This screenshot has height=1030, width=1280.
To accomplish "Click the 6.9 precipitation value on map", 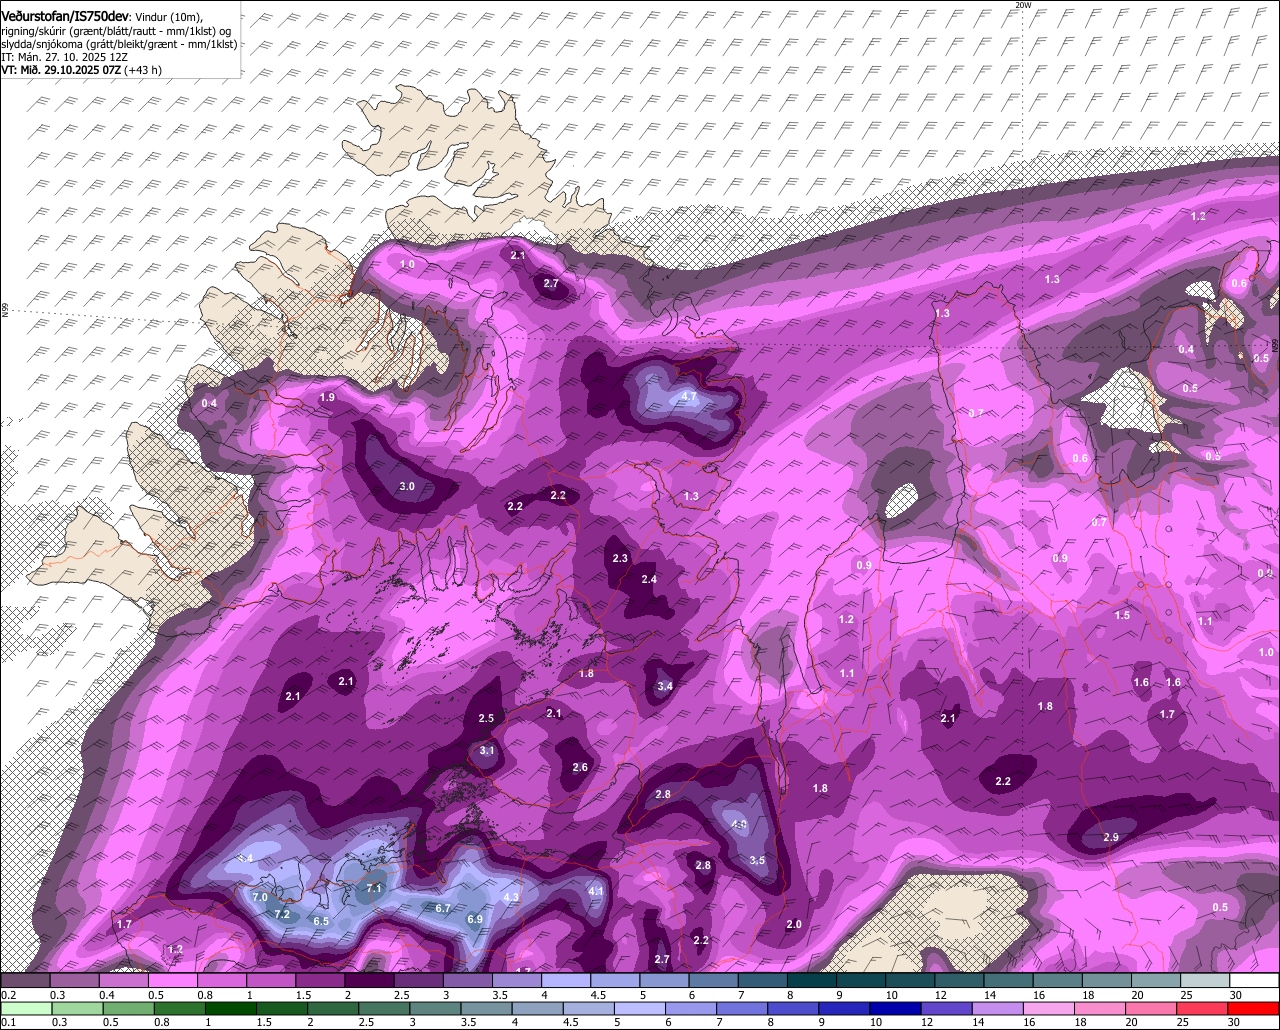I will pos(475,920).
